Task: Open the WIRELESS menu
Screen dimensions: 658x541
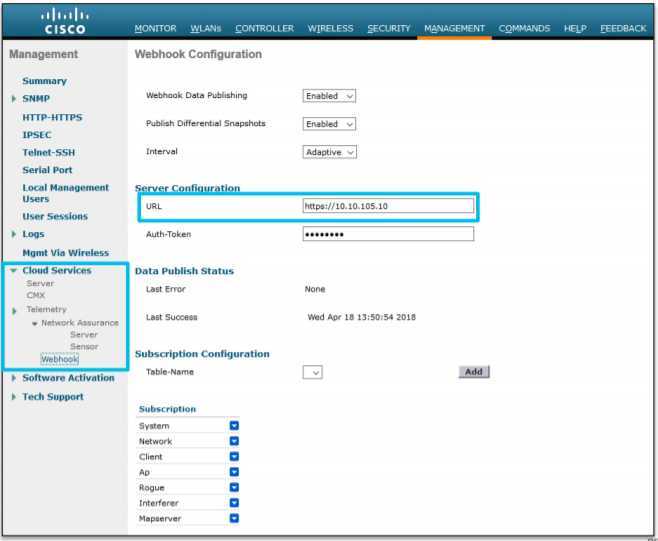Action: 331,29
